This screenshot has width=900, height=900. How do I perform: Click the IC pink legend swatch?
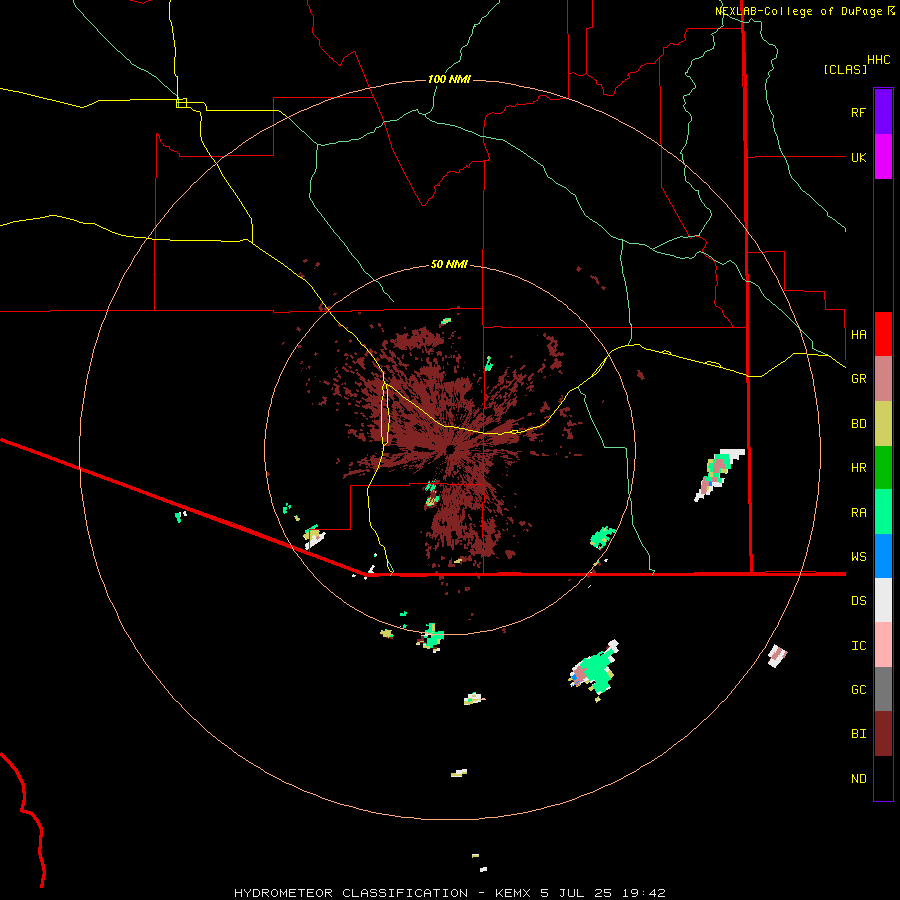883,645
